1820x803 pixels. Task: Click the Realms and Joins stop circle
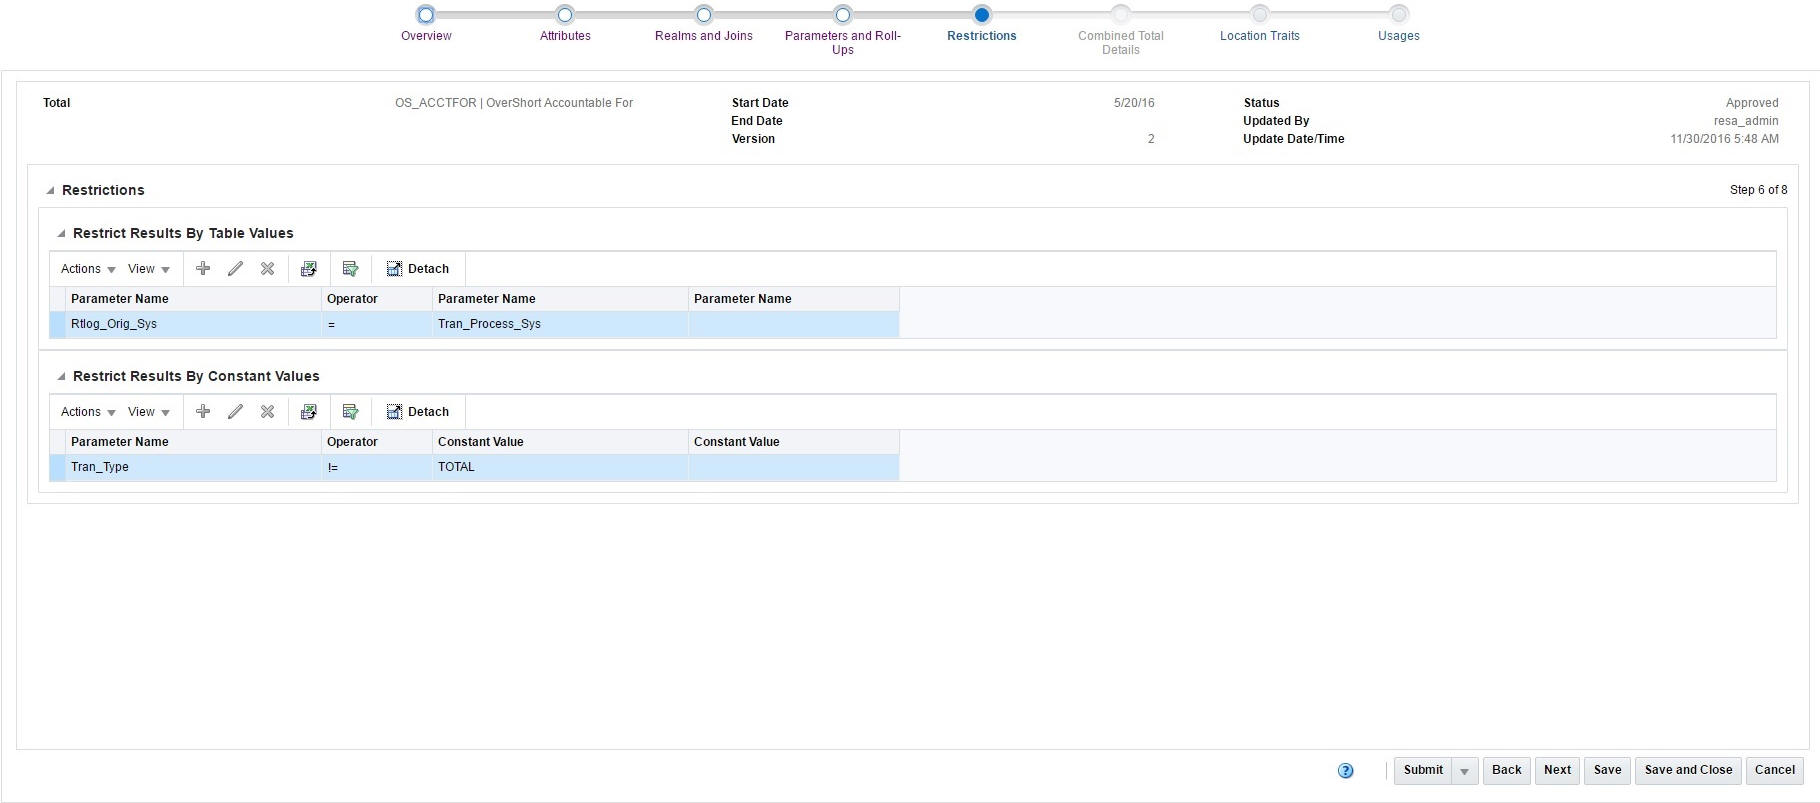(x=704, y=14)
